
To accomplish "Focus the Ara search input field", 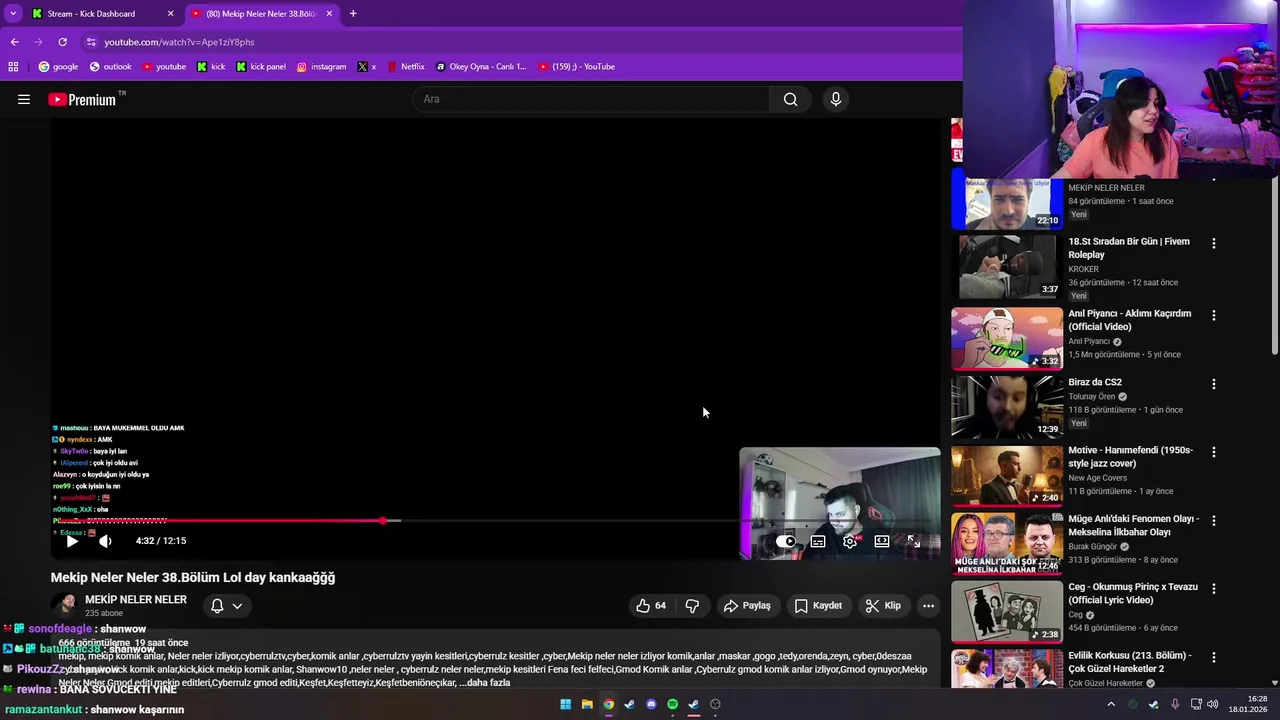I will (x=590, y=99).
